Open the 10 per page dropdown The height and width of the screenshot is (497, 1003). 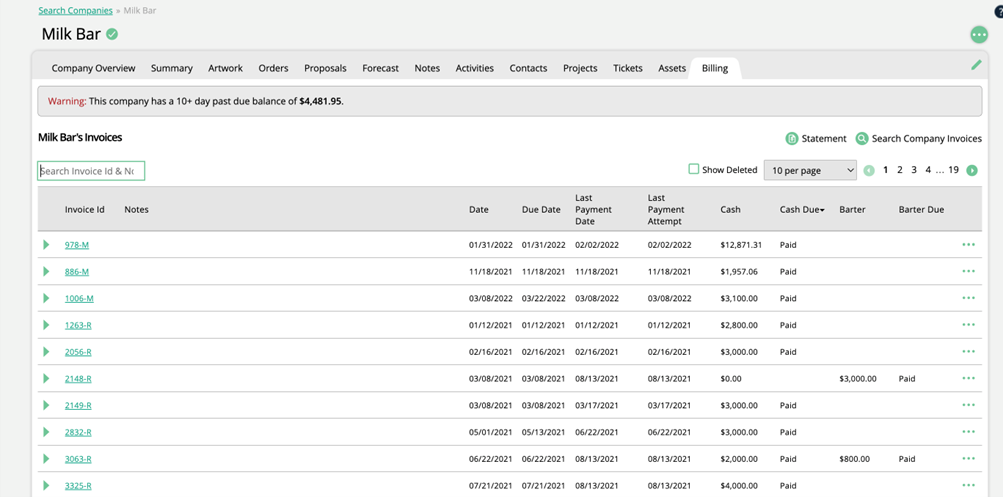pos(810,170)
